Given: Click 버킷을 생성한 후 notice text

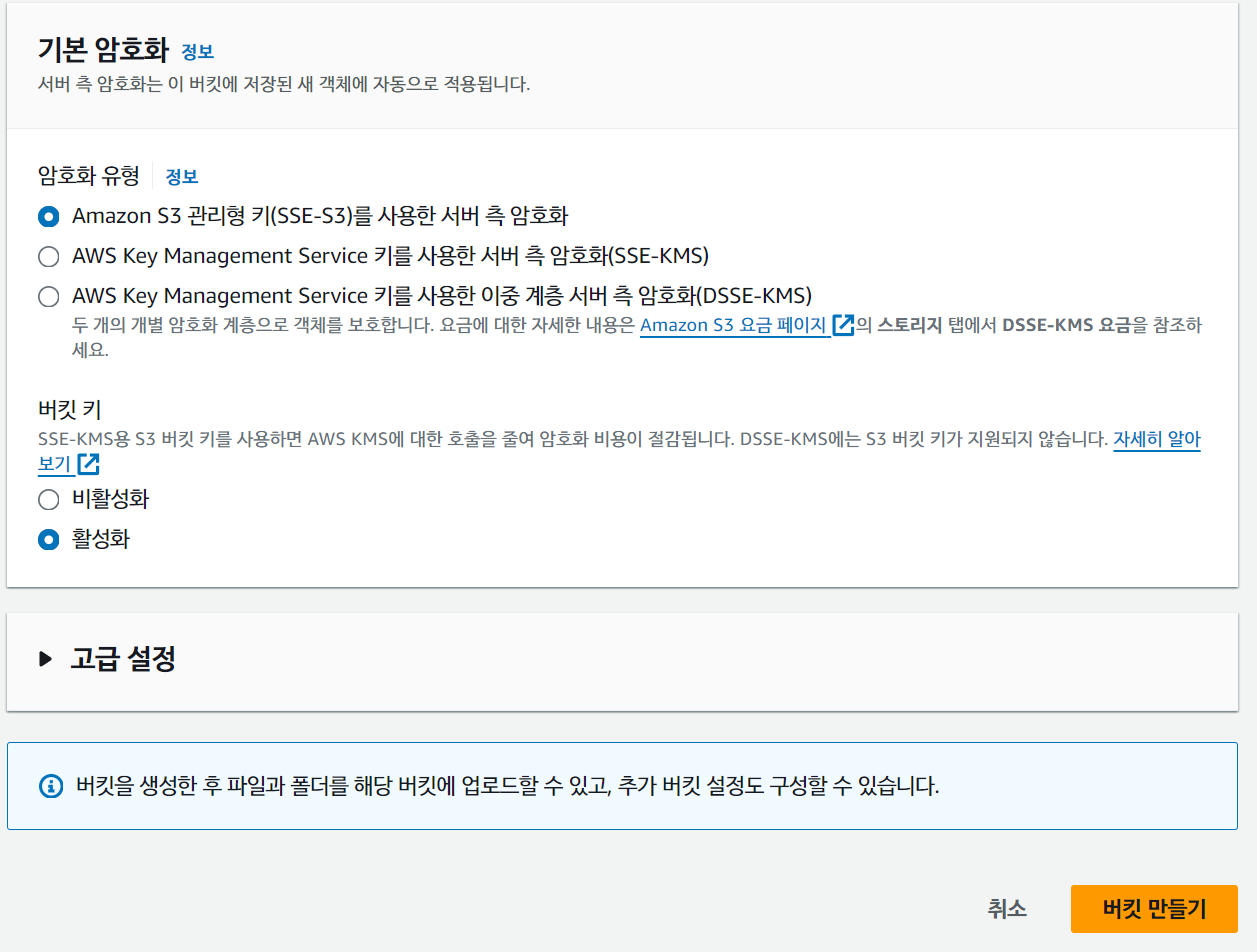Looking at the screenshot, I should 507,785.
